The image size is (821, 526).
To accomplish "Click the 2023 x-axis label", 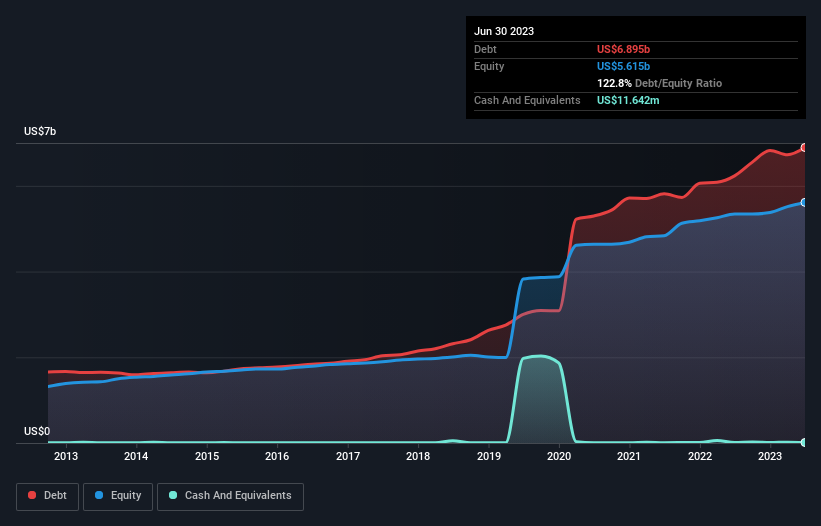I will (770, 456).
